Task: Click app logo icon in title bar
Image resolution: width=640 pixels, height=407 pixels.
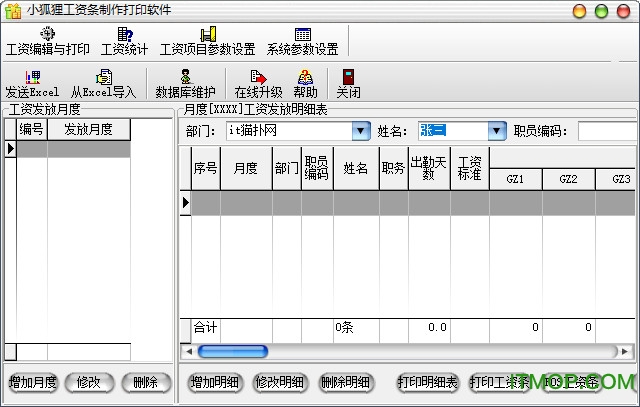Action: point(13,11)
